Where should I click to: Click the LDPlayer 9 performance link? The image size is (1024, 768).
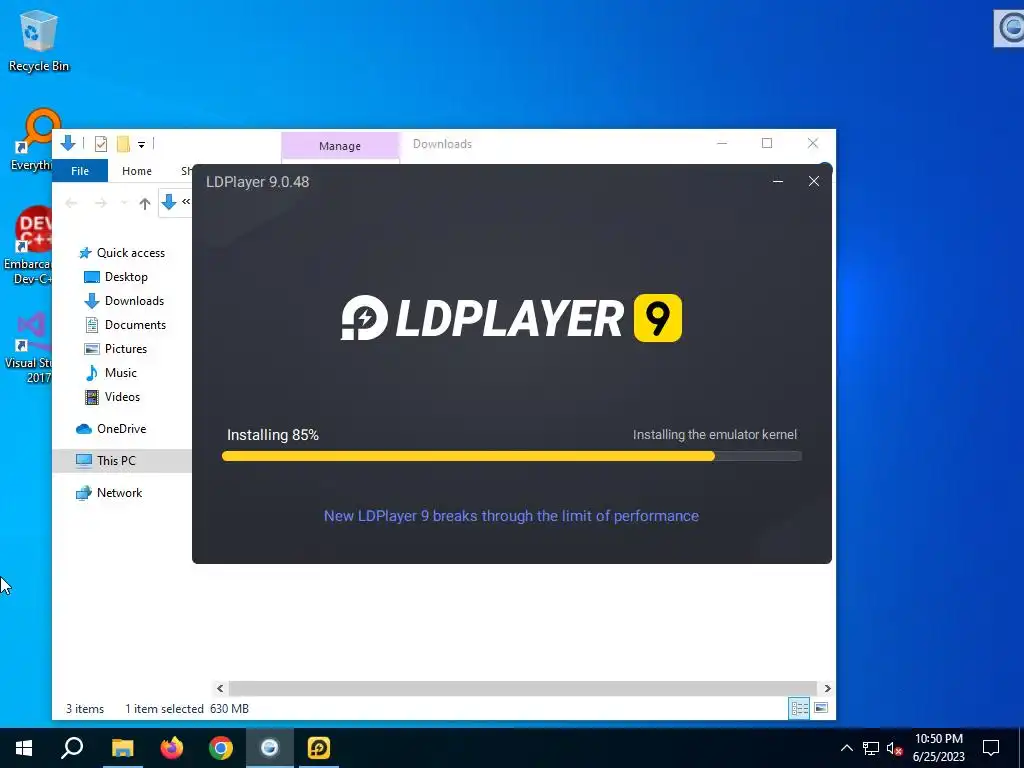511,516
